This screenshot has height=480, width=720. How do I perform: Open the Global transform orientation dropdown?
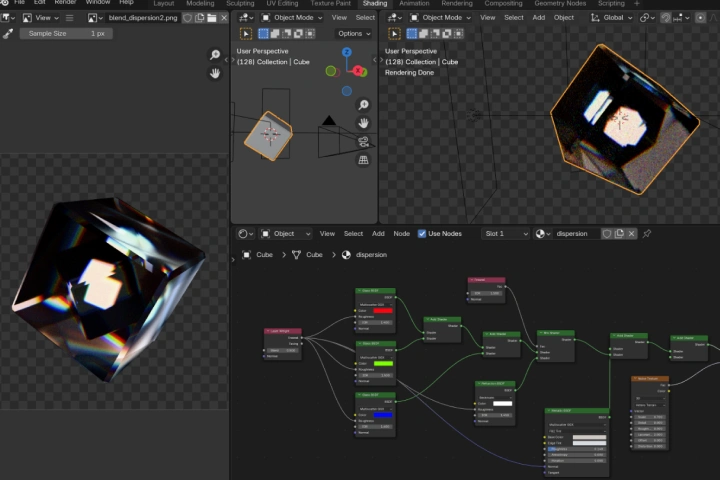(612, 18)
